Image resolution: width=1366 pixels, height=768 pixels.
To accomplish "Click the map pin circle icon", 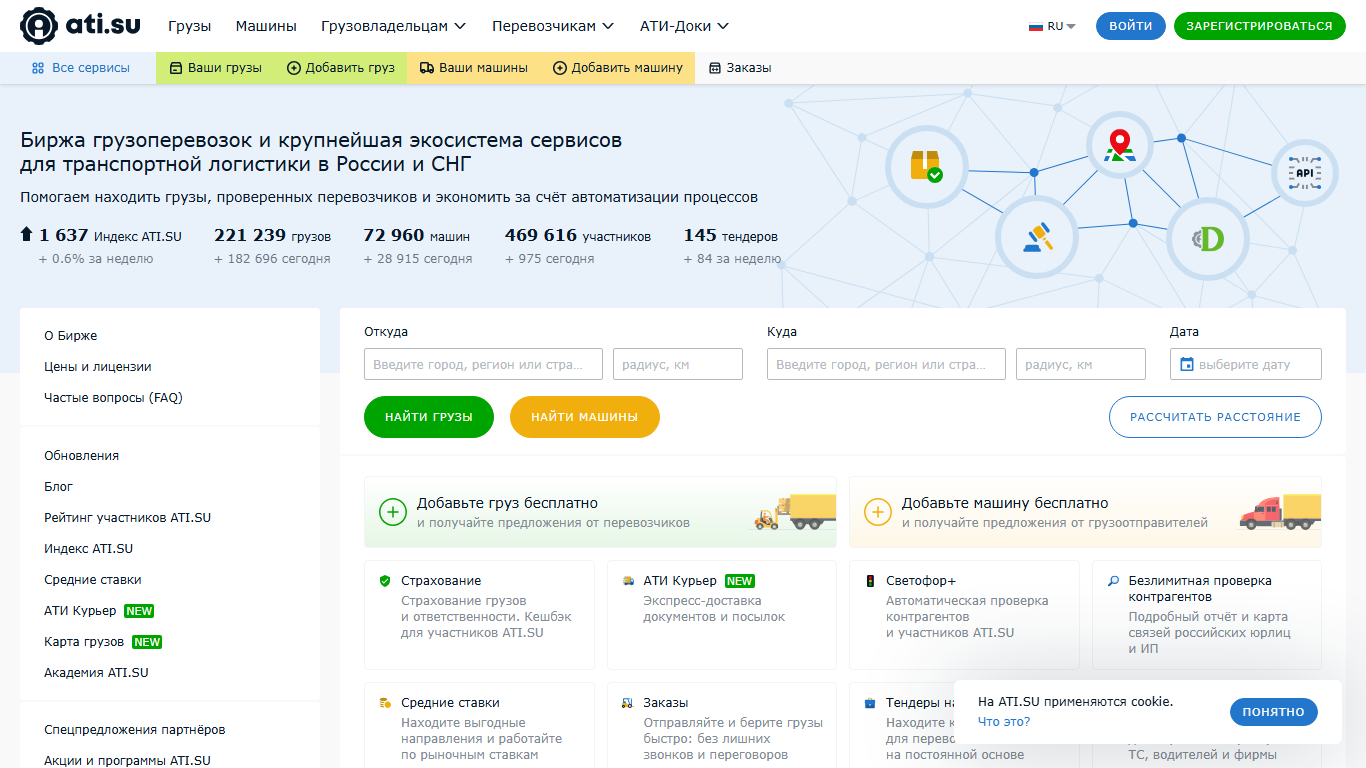I will click(x=1120, y=145).
